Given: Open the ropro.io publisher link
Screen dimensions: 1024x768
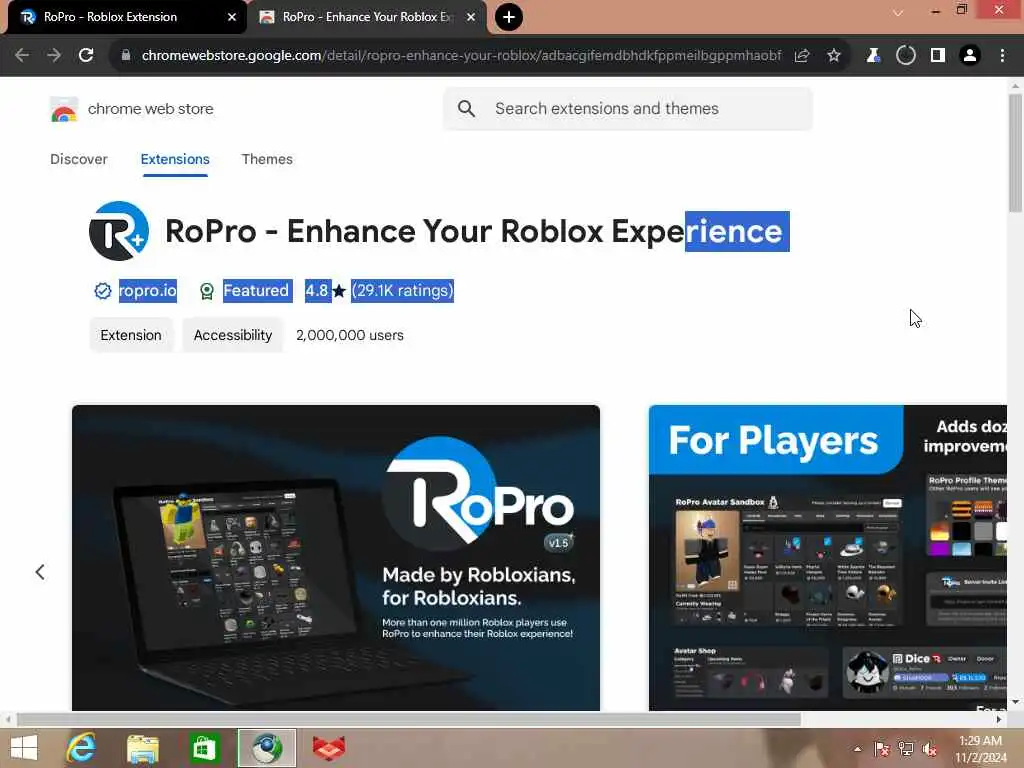Looking at the screenshot, I should point(148,291).
